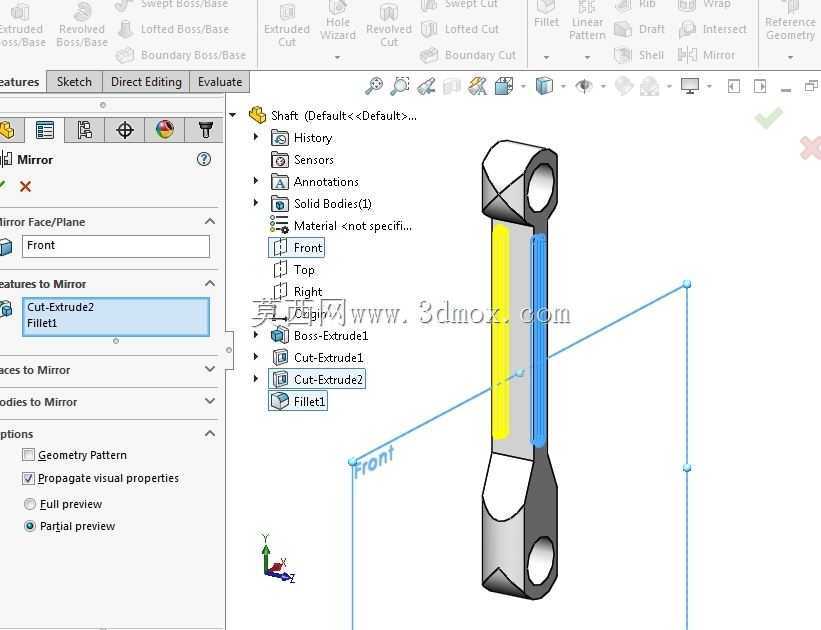Screen dimensions: 821x630
Task: Select the Boundary Boss/Base tool
Action: tap(181, 55)
